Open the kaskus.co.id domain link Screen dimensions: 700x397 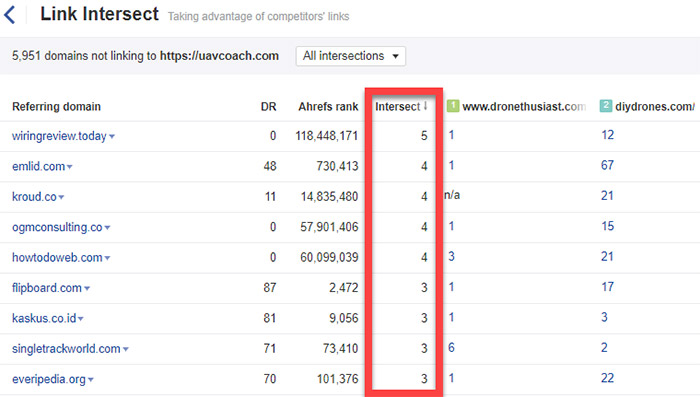(x=44, y=318)
